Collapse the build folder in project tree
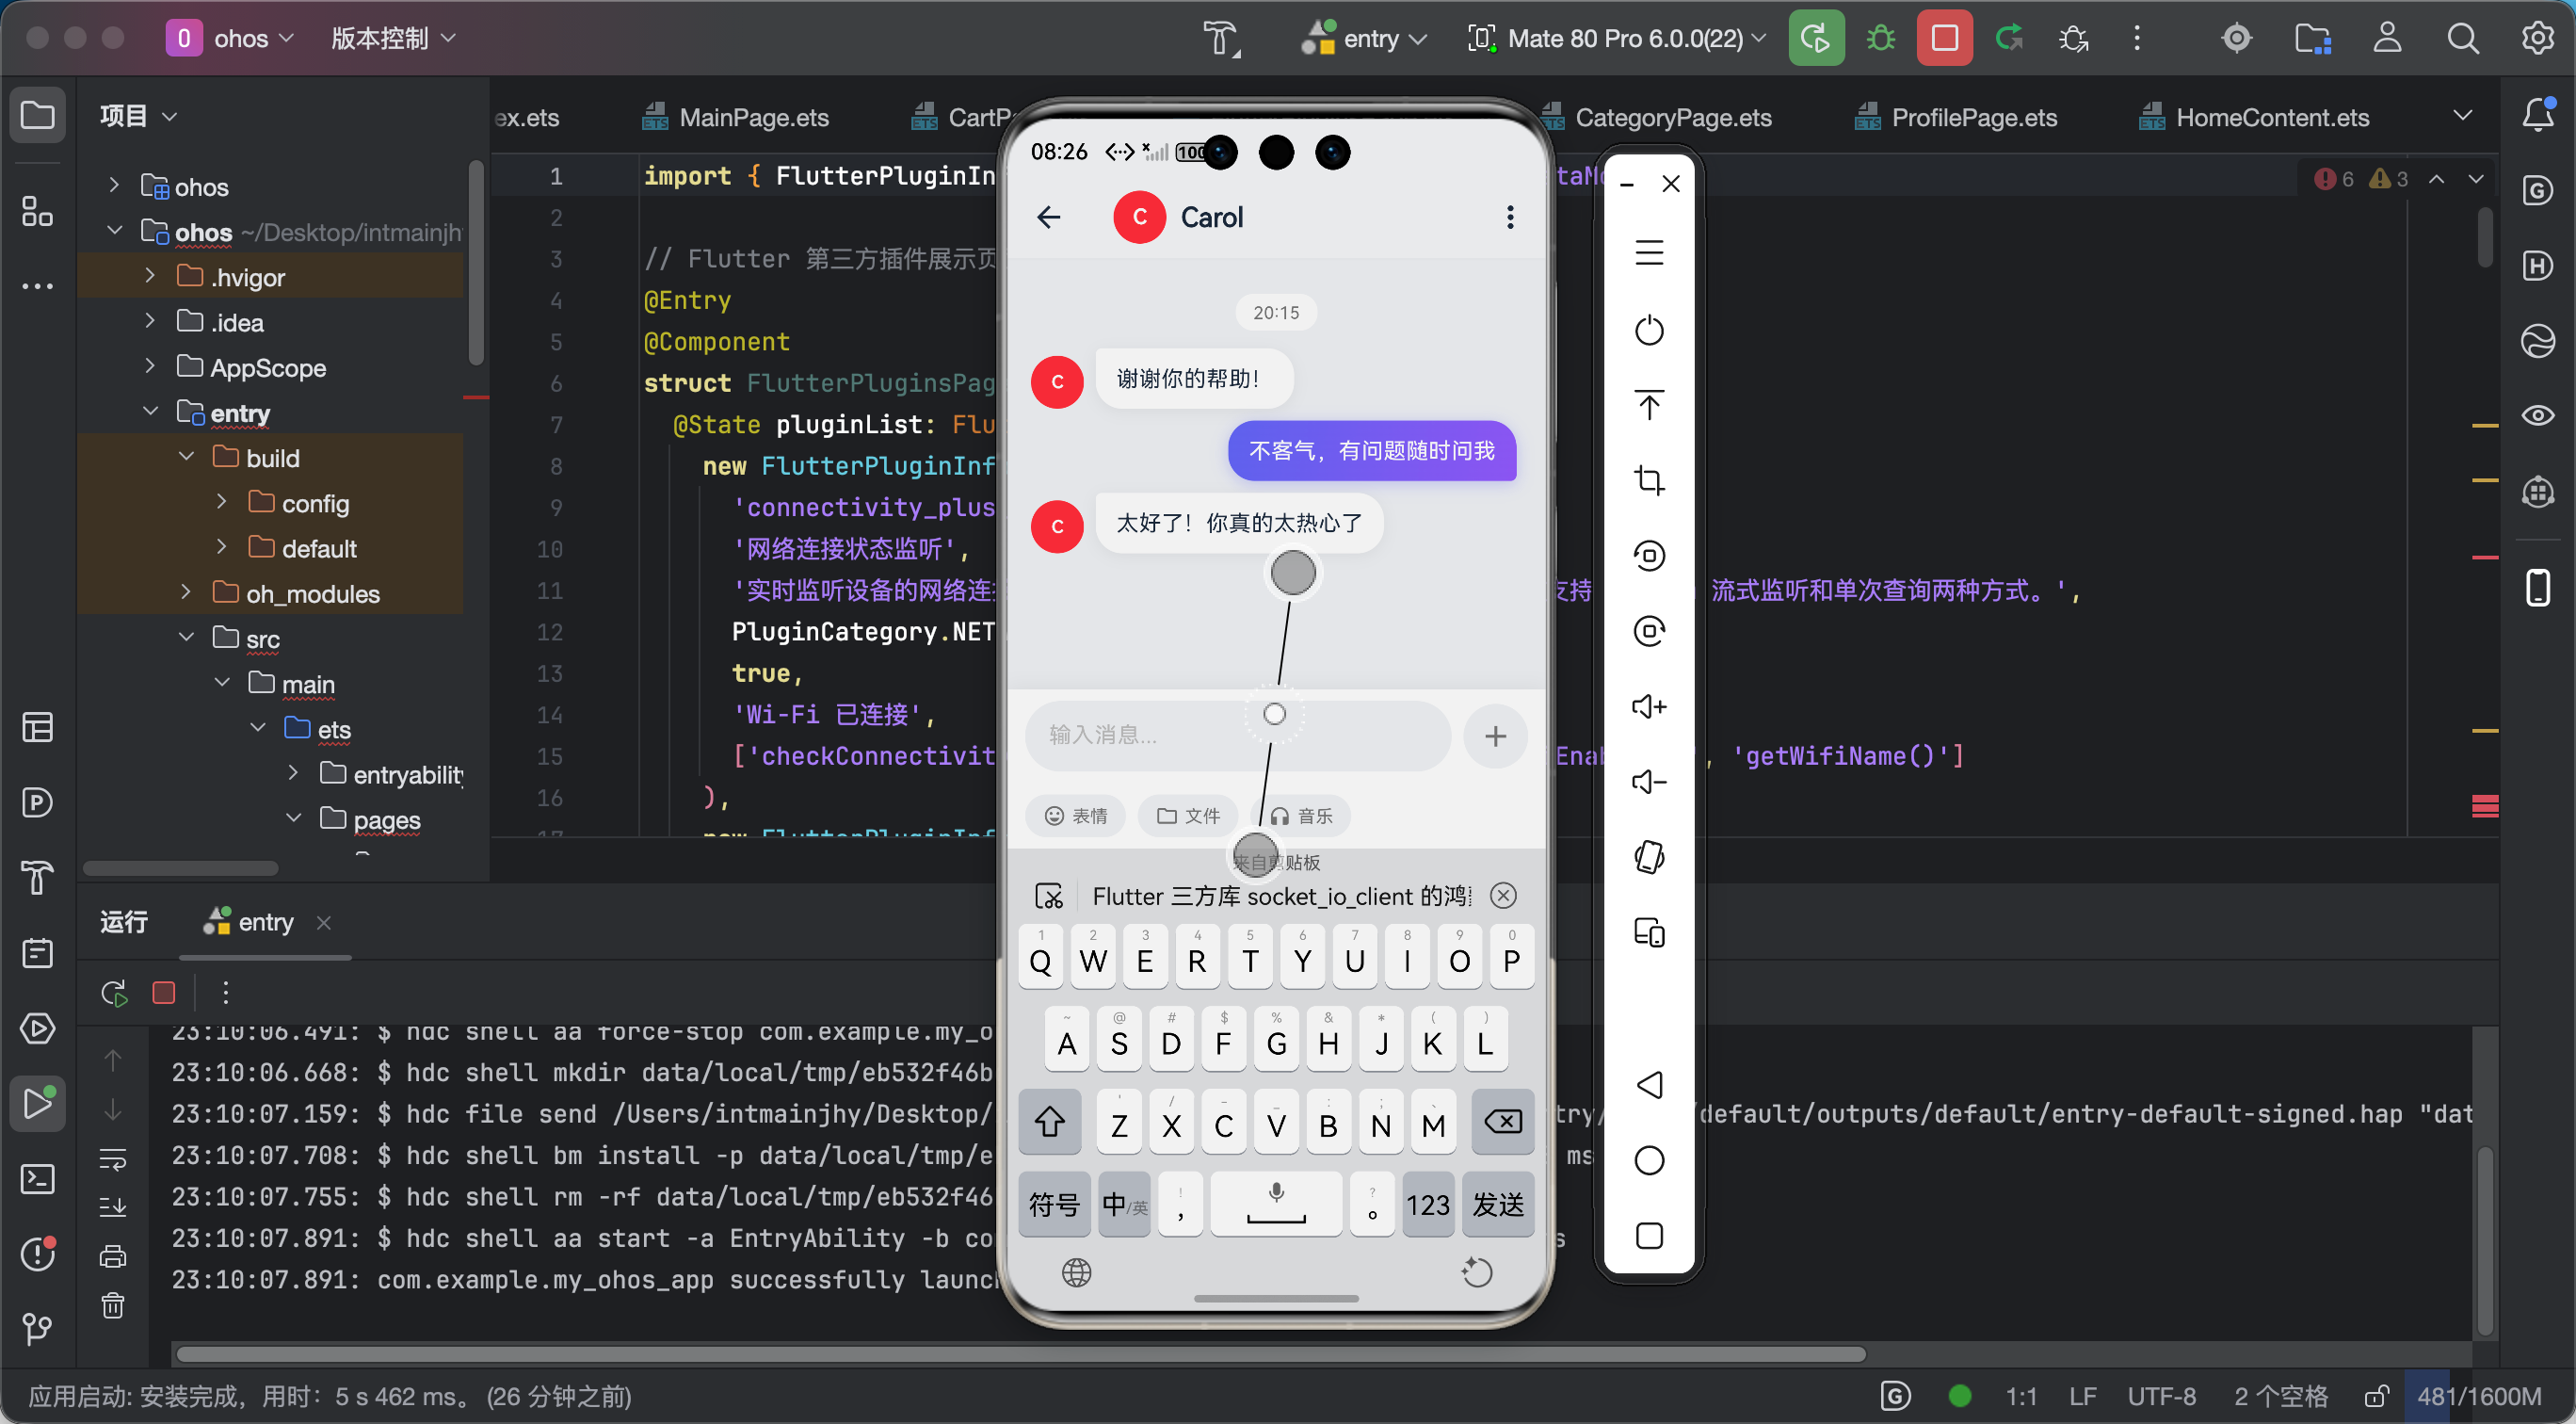 tap(187, 457)
